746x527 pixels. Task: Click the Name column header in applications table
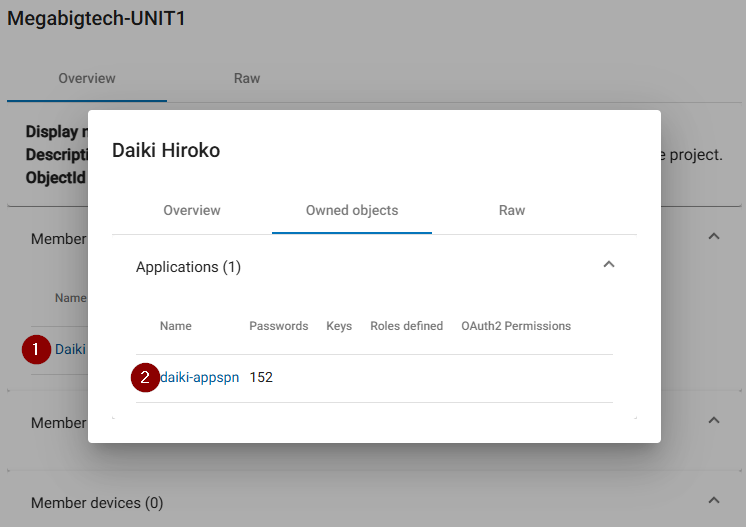point(176,326)
